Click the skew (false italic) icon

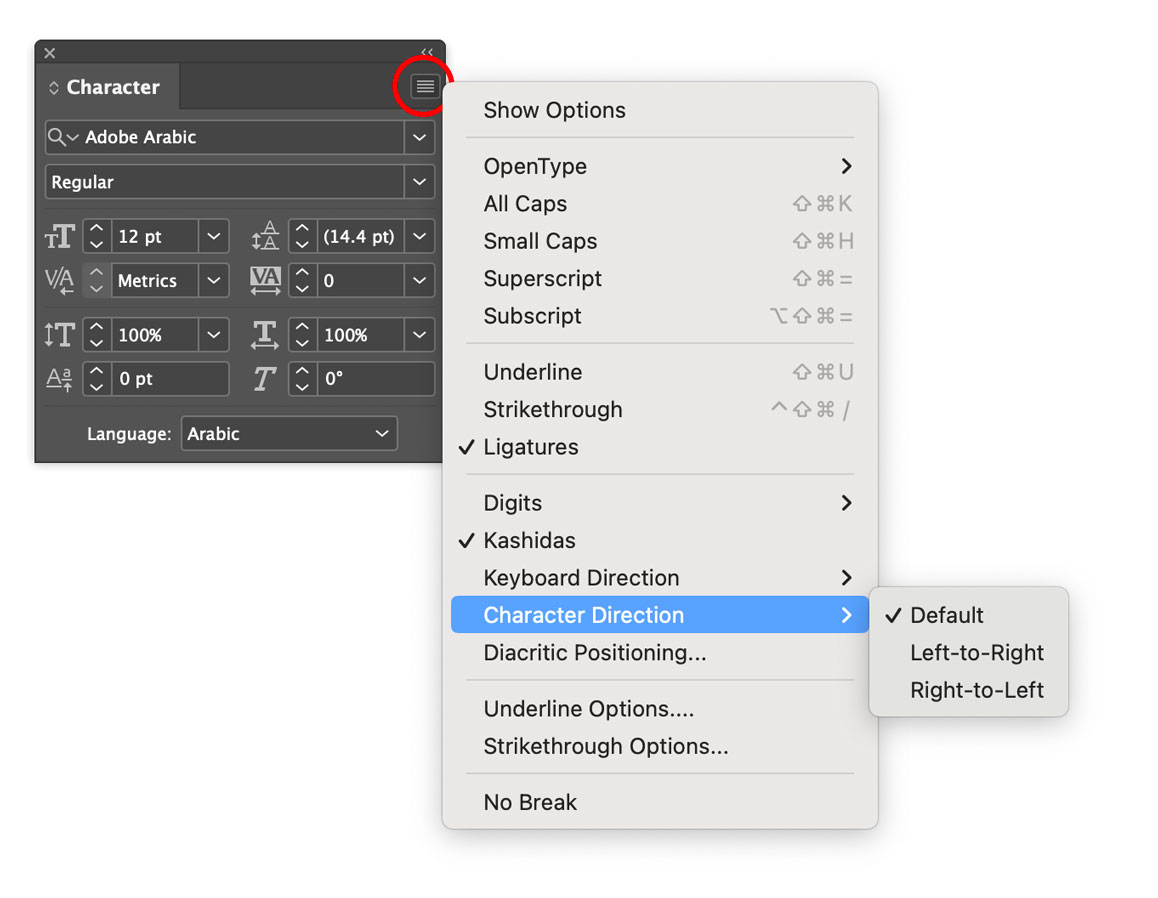pos(264,378)
